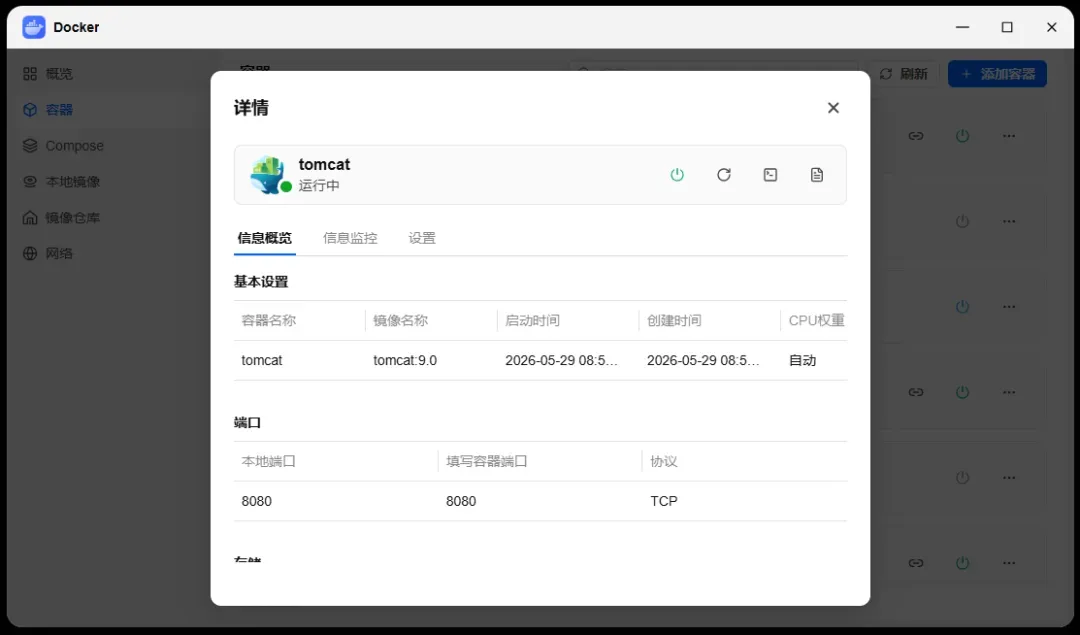Click the 协议 column header
The width and height of the screenshot is (1080, 635).
point(664,461)
